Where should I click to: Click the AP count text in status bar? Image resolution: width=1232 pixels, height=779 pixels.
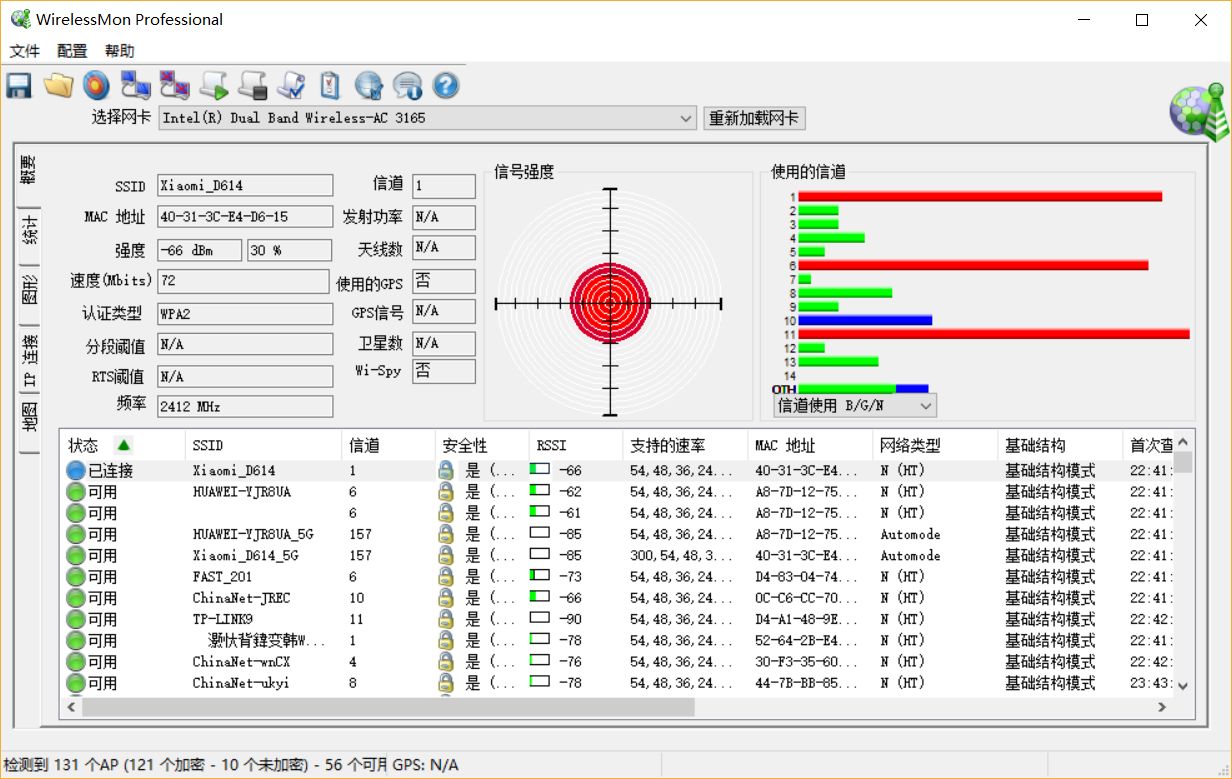[196, 766]
